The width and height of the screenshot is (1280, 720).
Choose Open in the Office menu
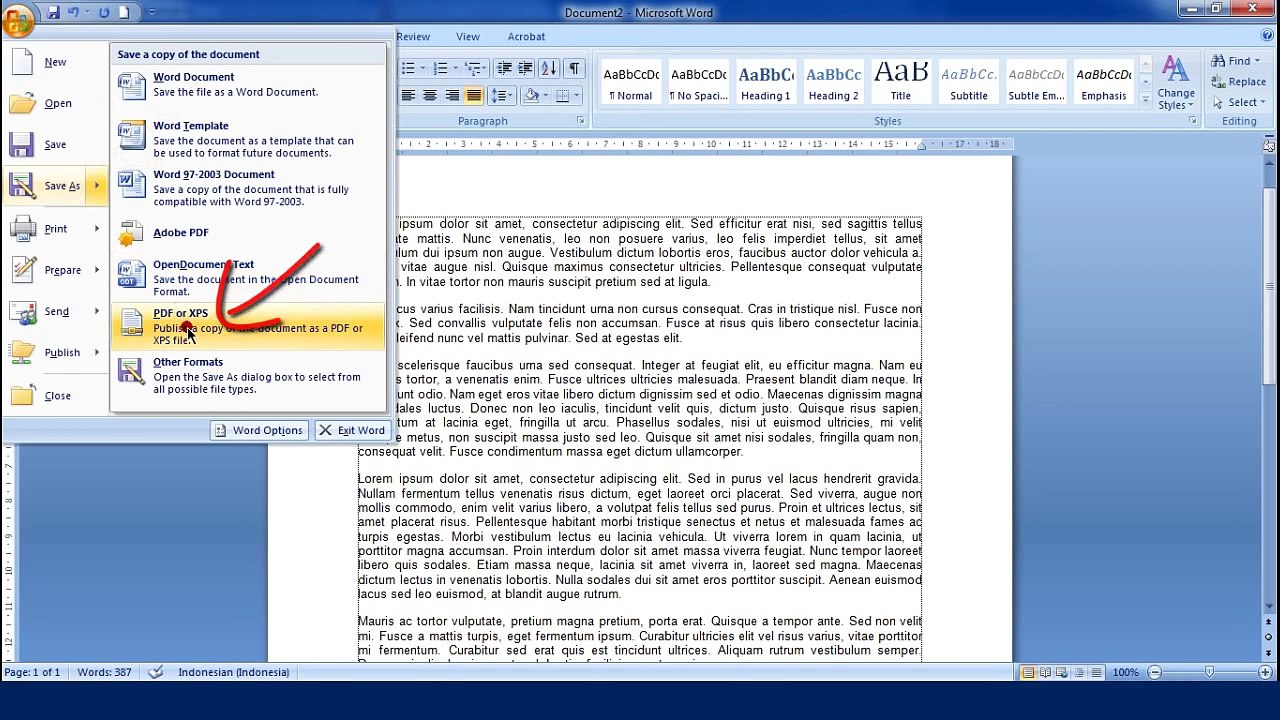[55, 103]
